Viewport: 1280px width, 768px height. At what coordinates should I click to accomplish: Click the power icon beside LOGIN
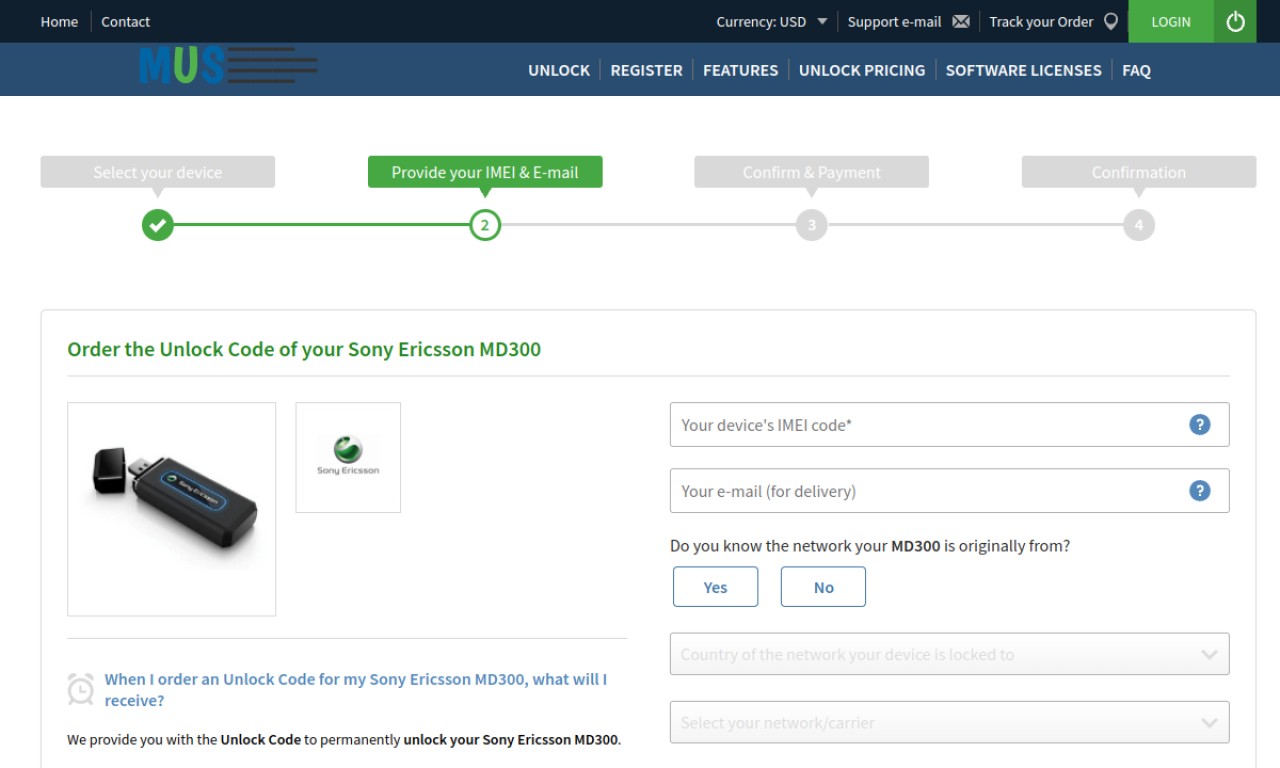click(1235, 21)
